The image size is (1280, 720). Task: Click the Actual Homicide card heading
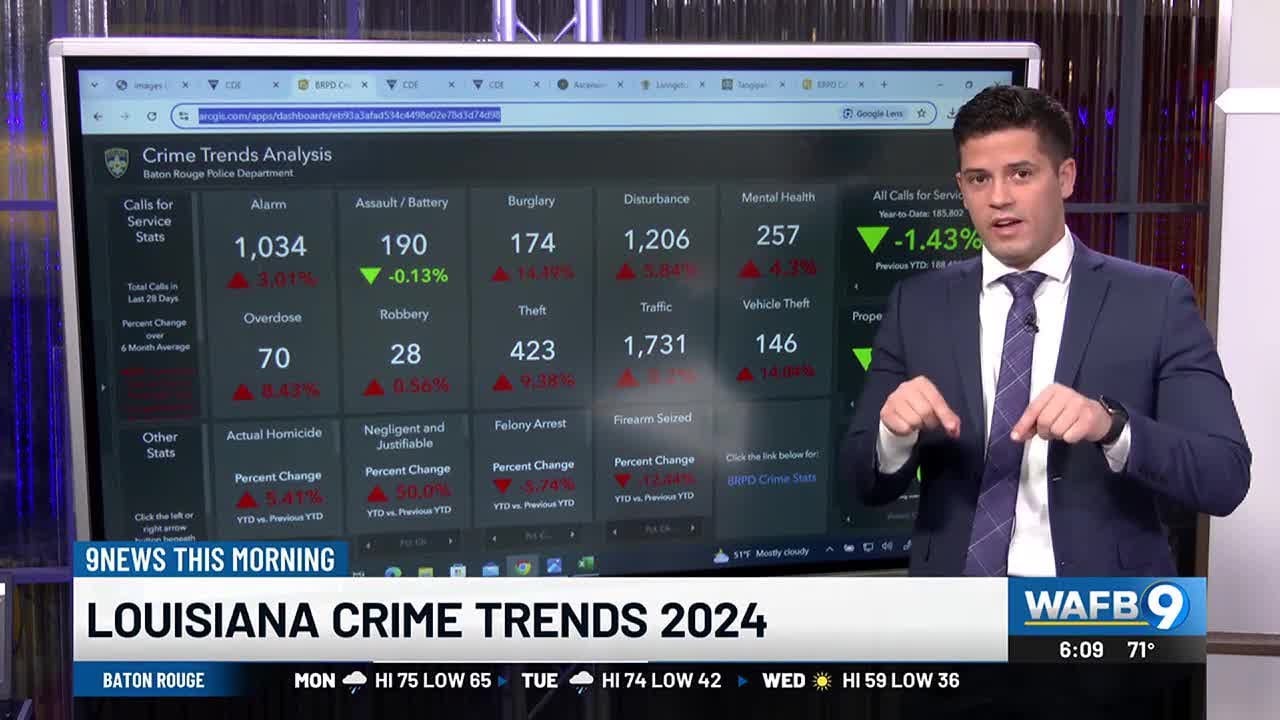click(x=274, y=434)
